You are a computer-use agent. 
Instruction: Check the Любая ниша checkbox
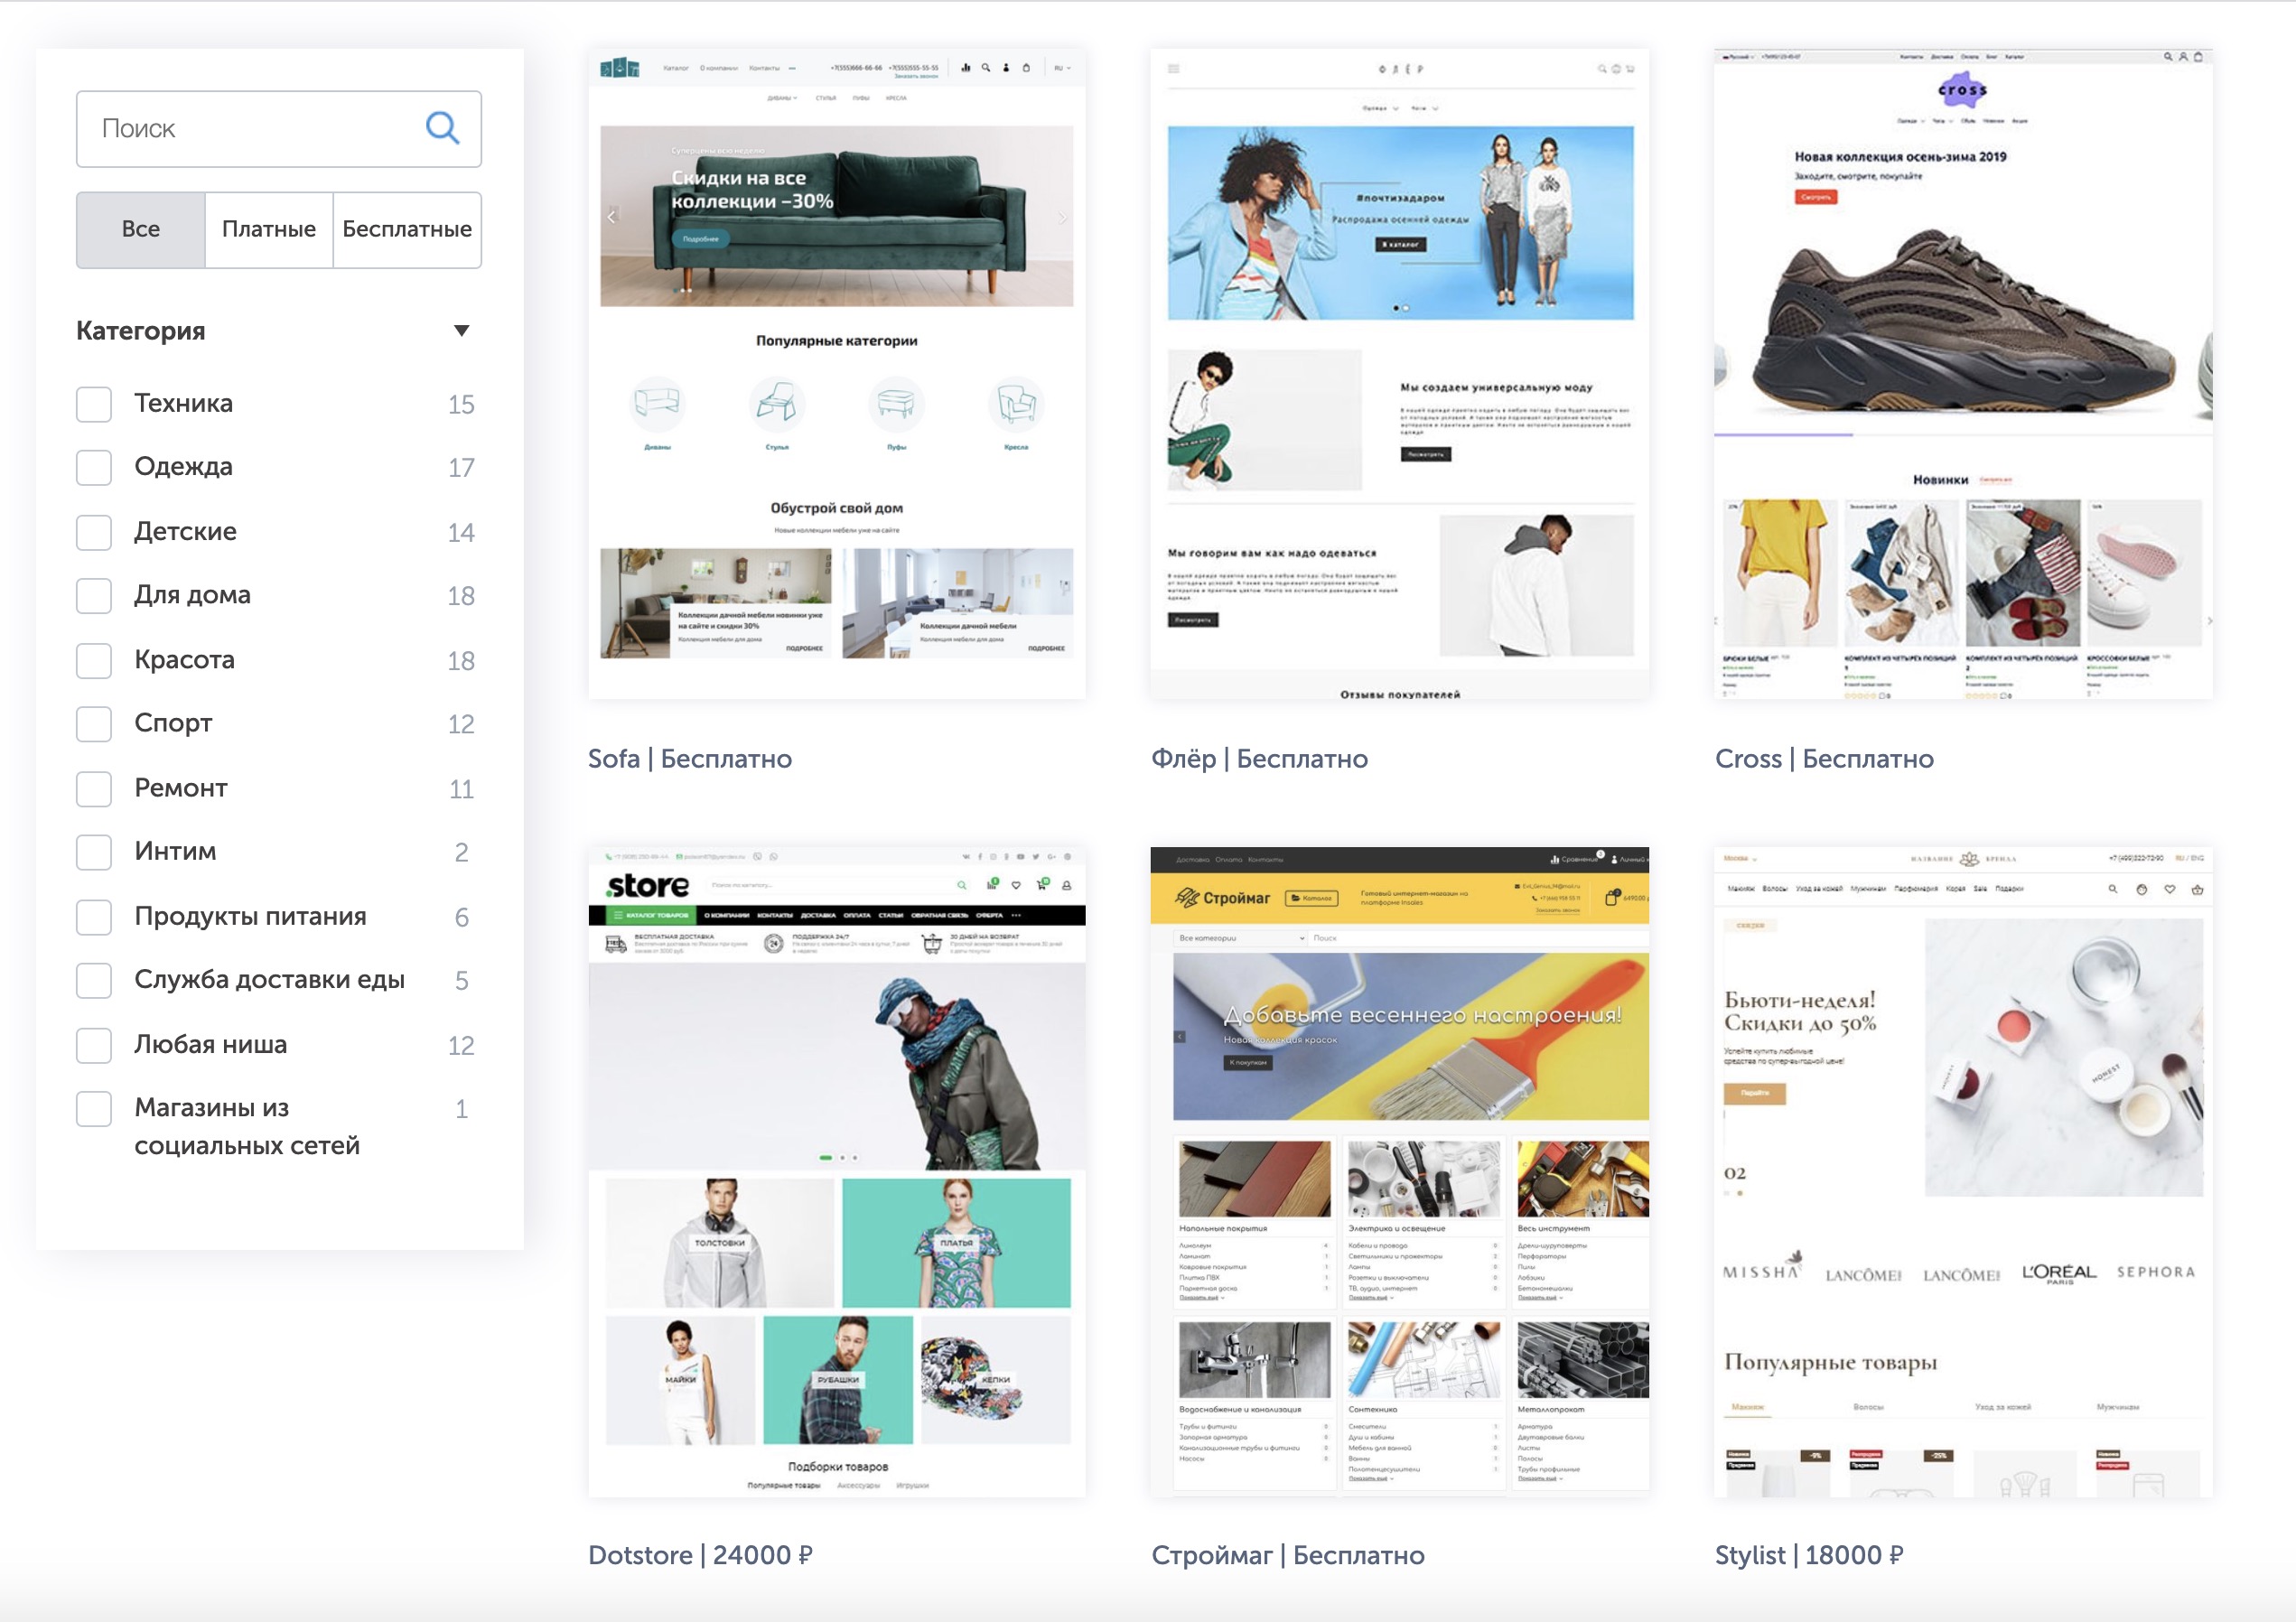tap(94, 1045)
